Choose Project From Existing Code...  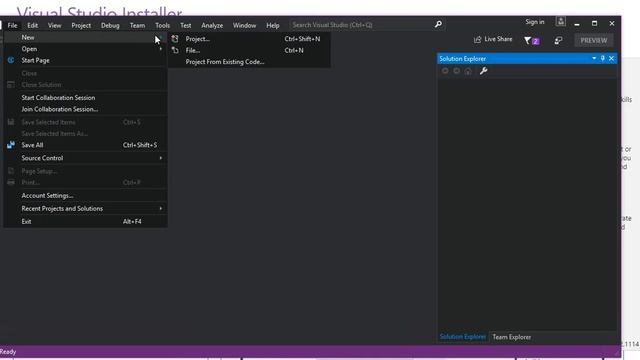point(249,62)
